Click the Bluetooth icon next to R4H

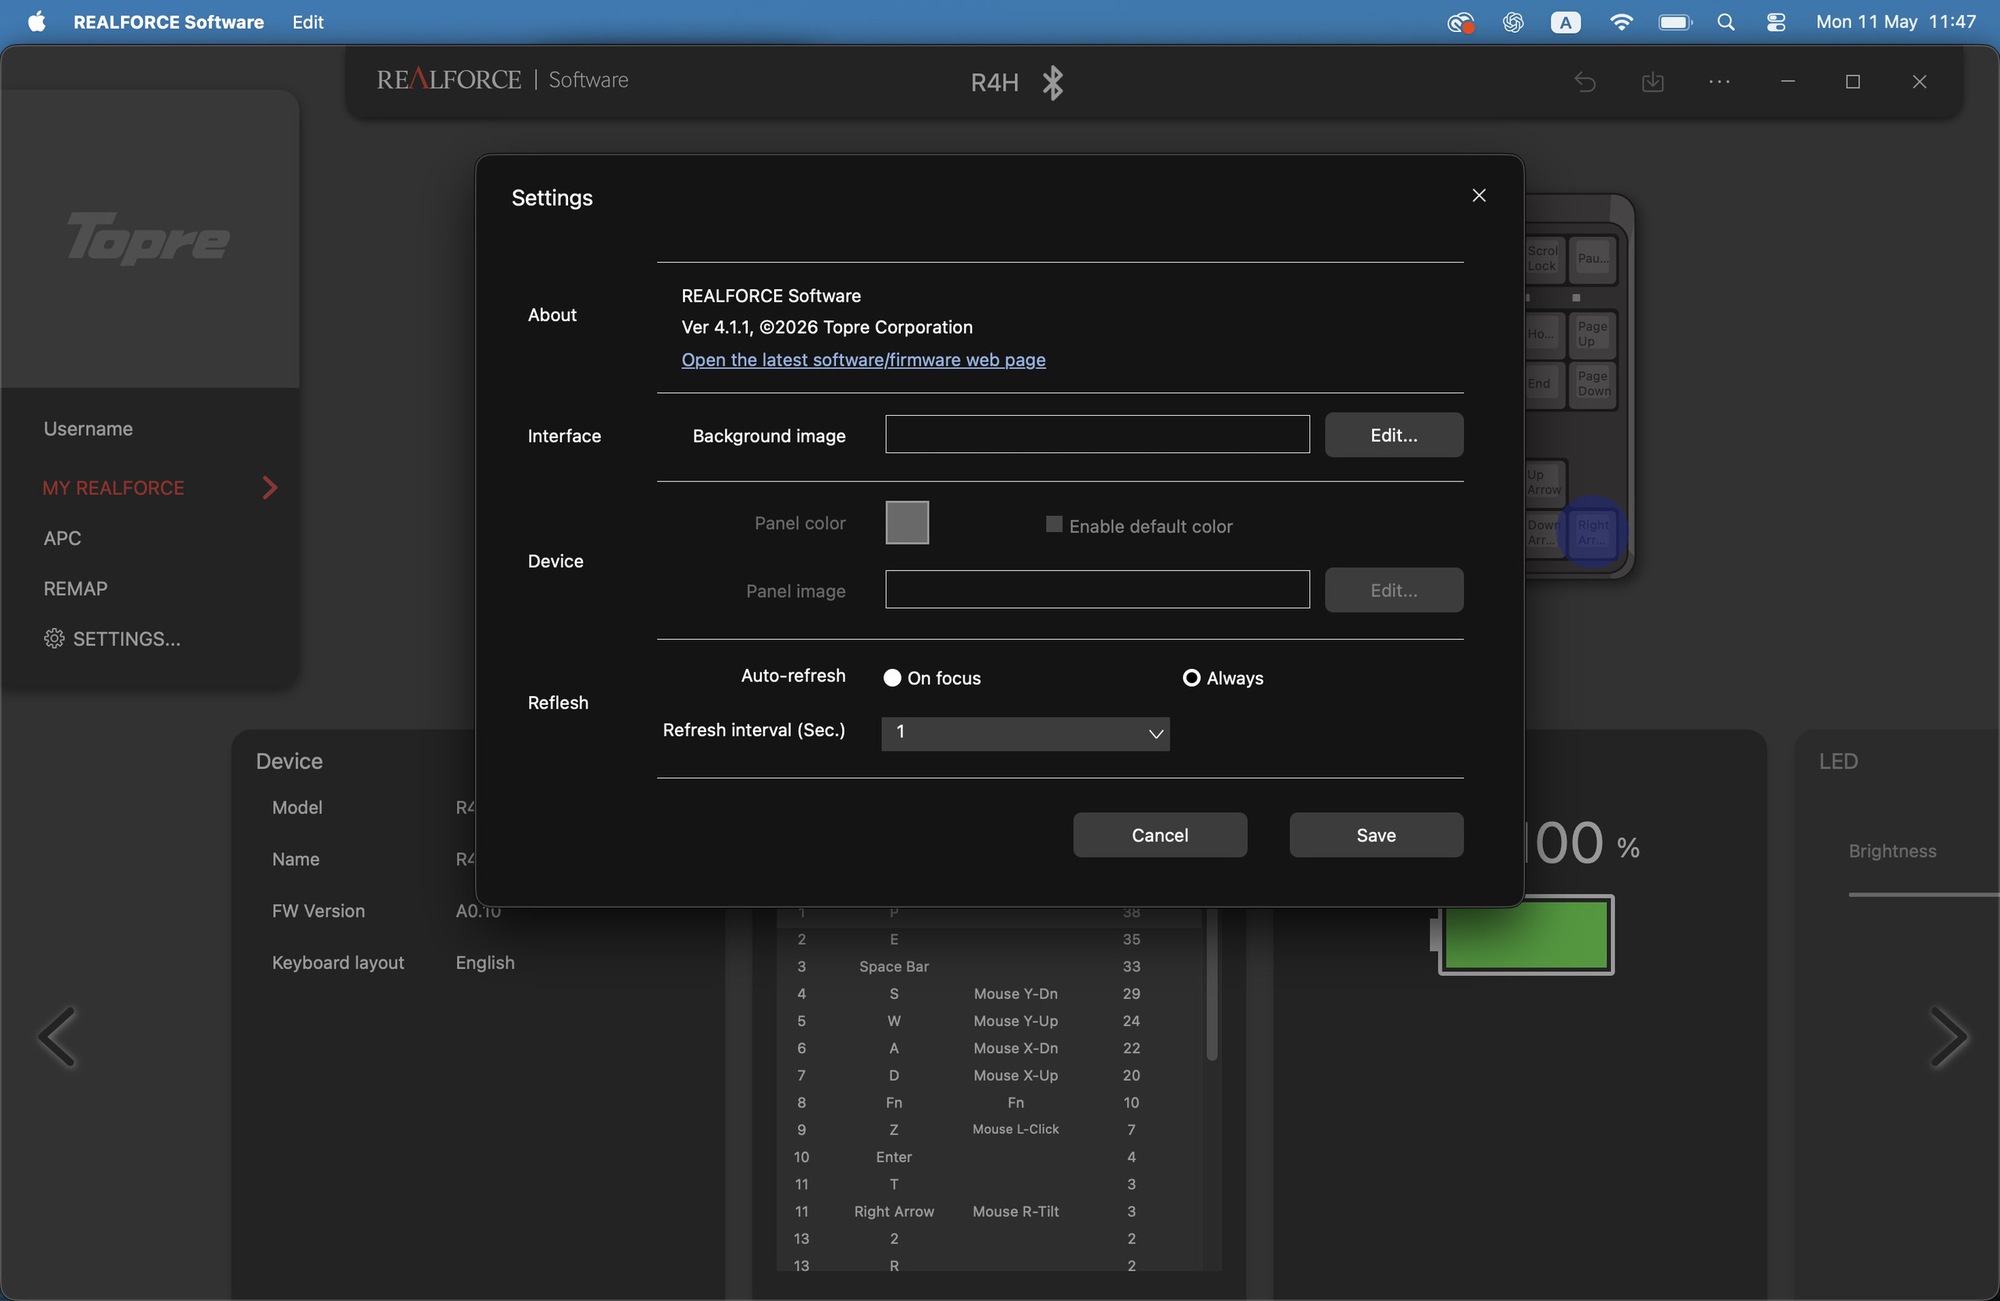point(1052,82)
